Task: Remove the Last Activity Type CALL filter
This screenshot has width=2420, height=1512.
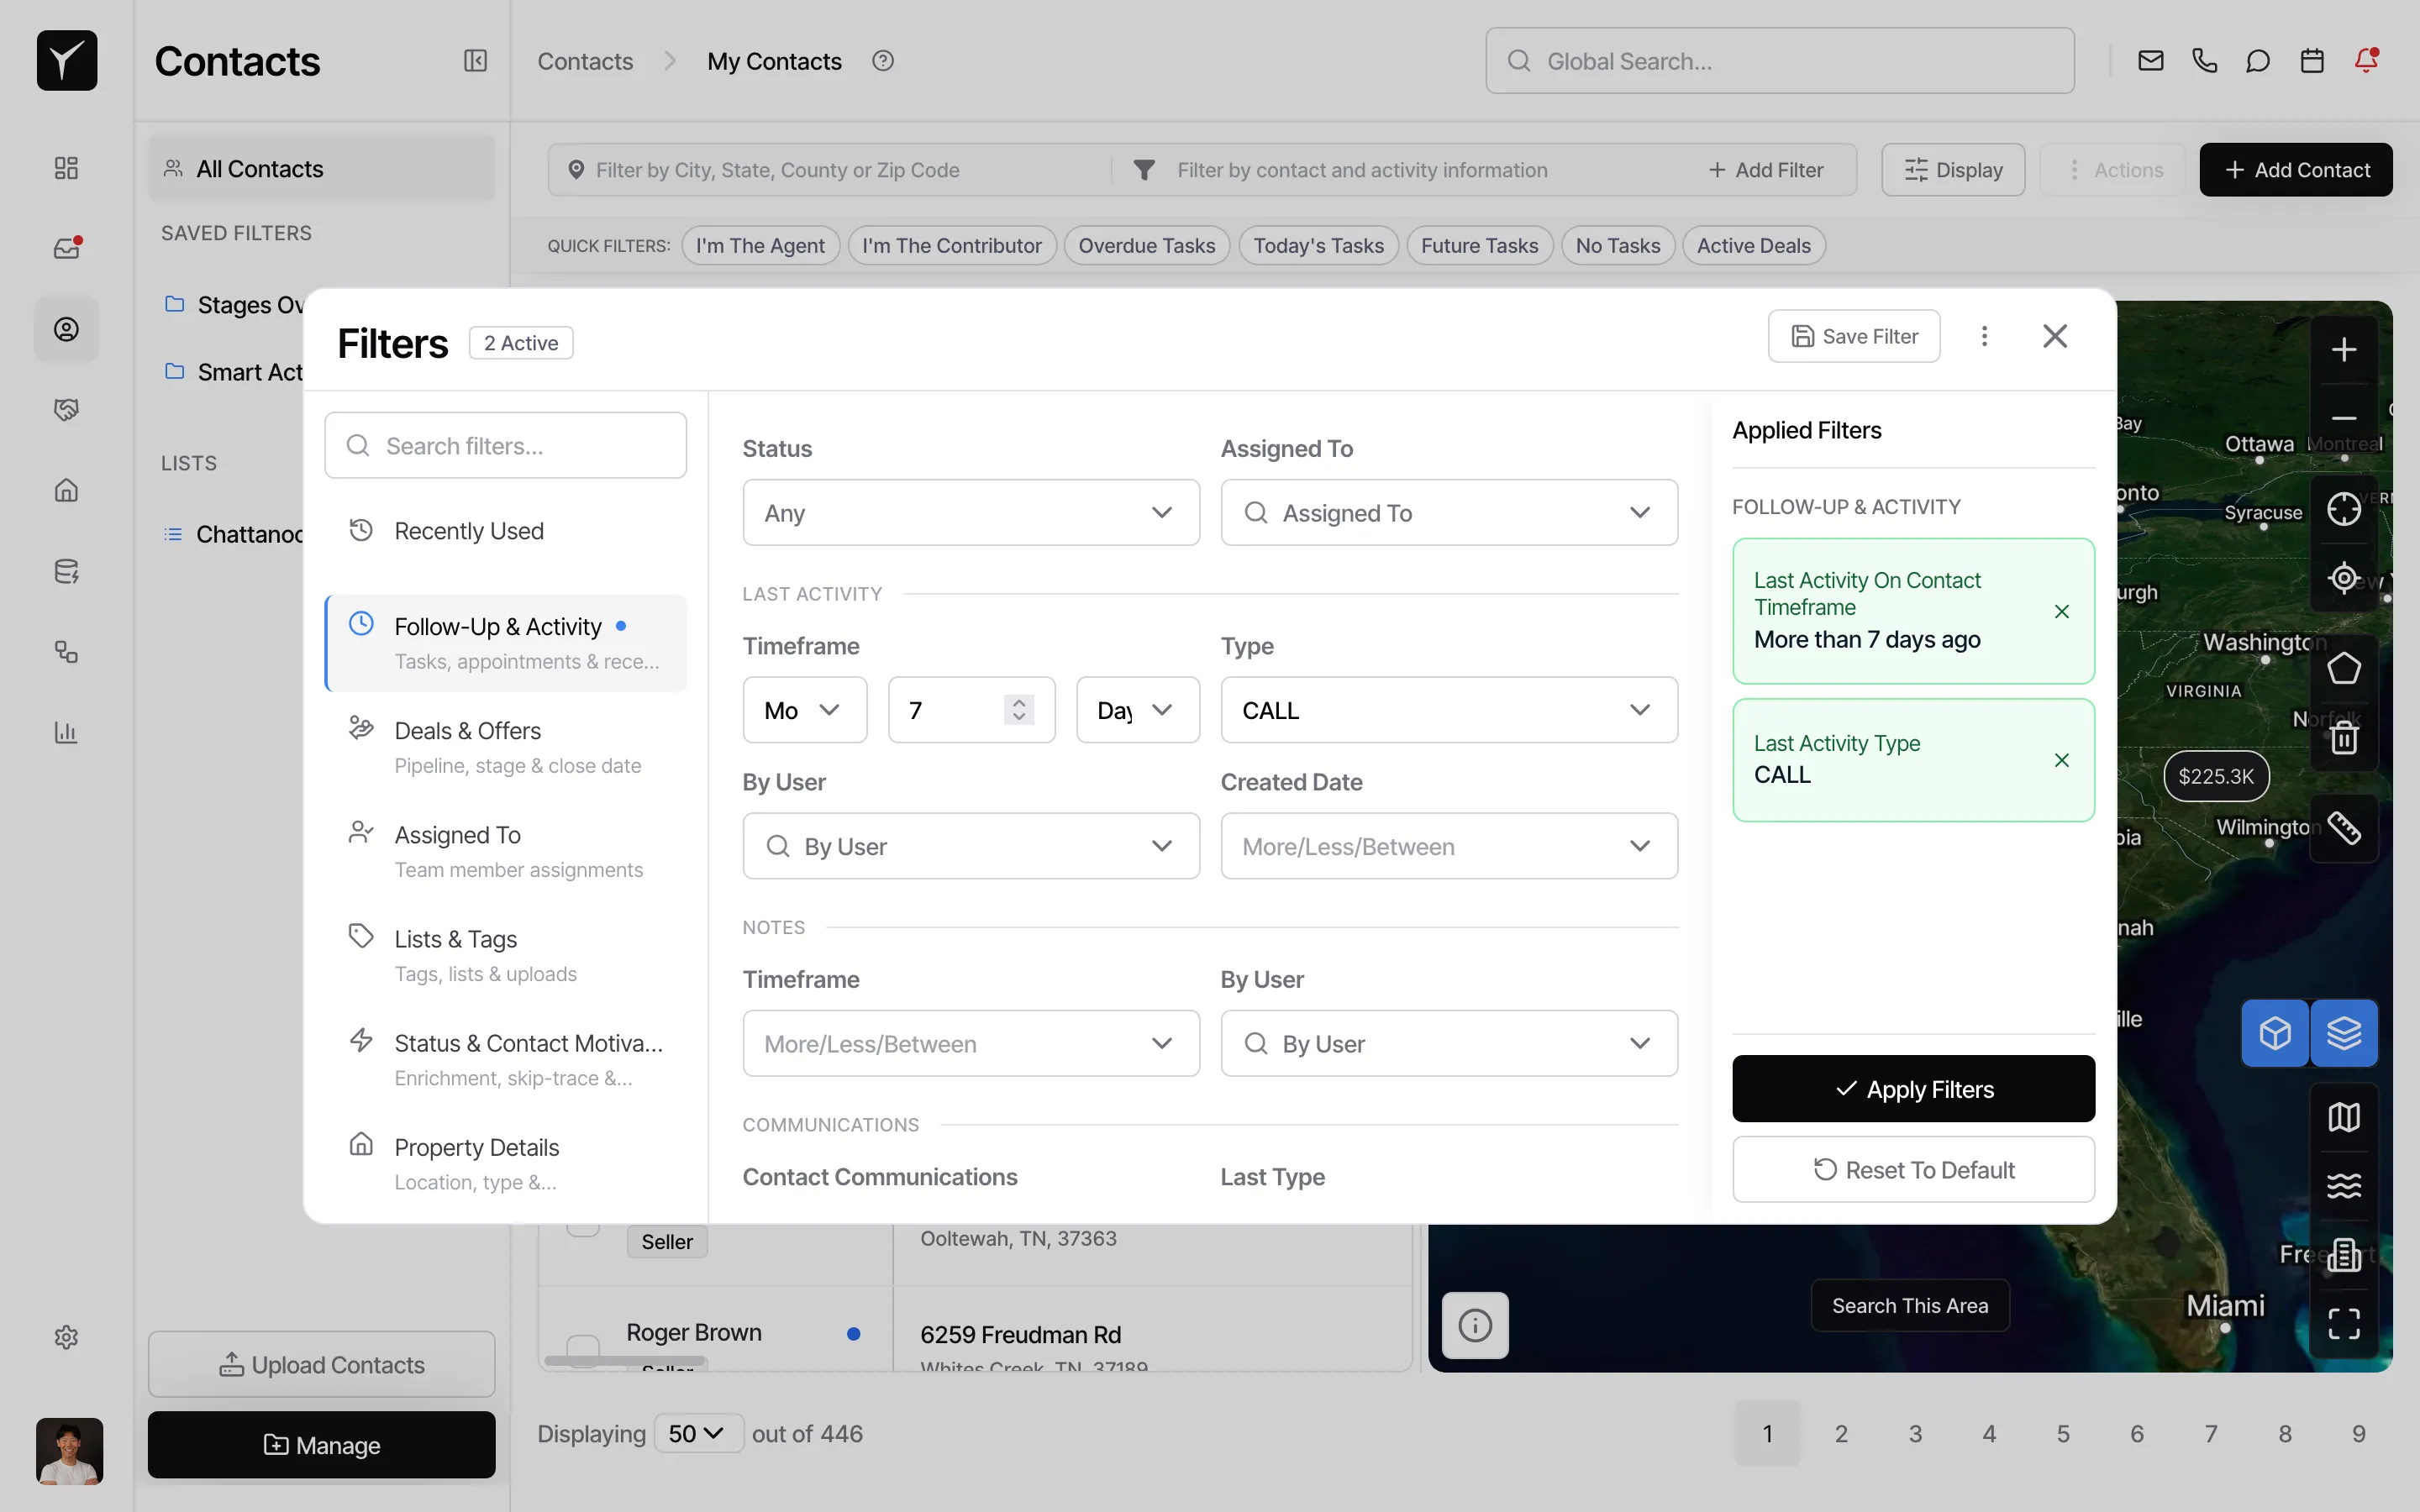Action: tap(2062, 760)
